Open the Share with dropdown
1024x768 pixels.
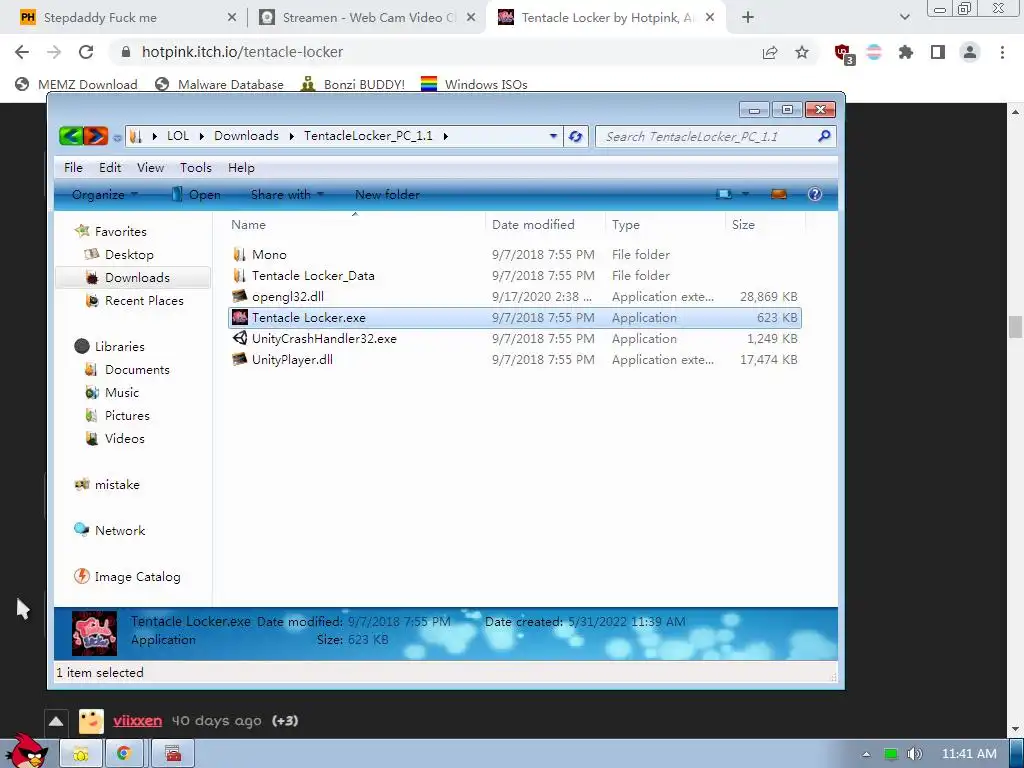pos(287,195)
